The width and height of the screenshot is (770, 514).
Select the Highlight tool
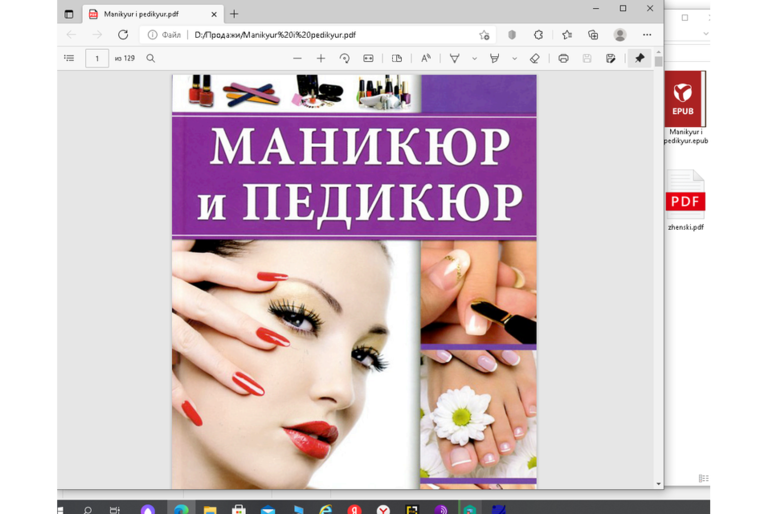pos(495,58)
